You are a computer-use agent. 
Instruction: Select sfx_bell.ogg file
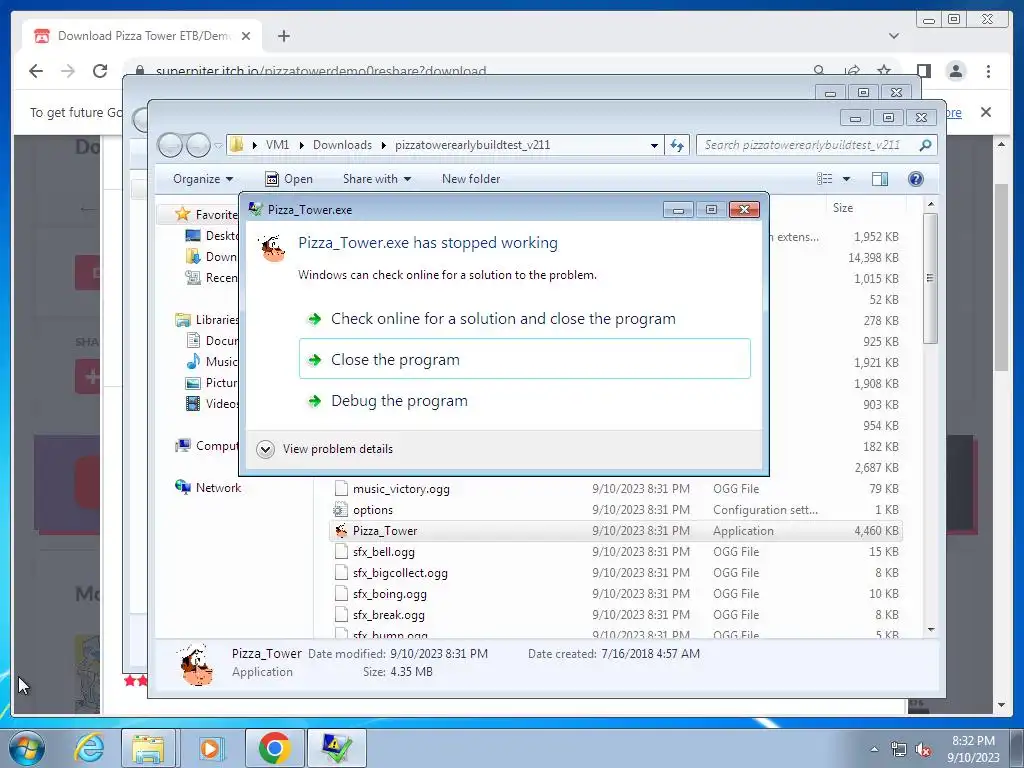pos(383,552)
